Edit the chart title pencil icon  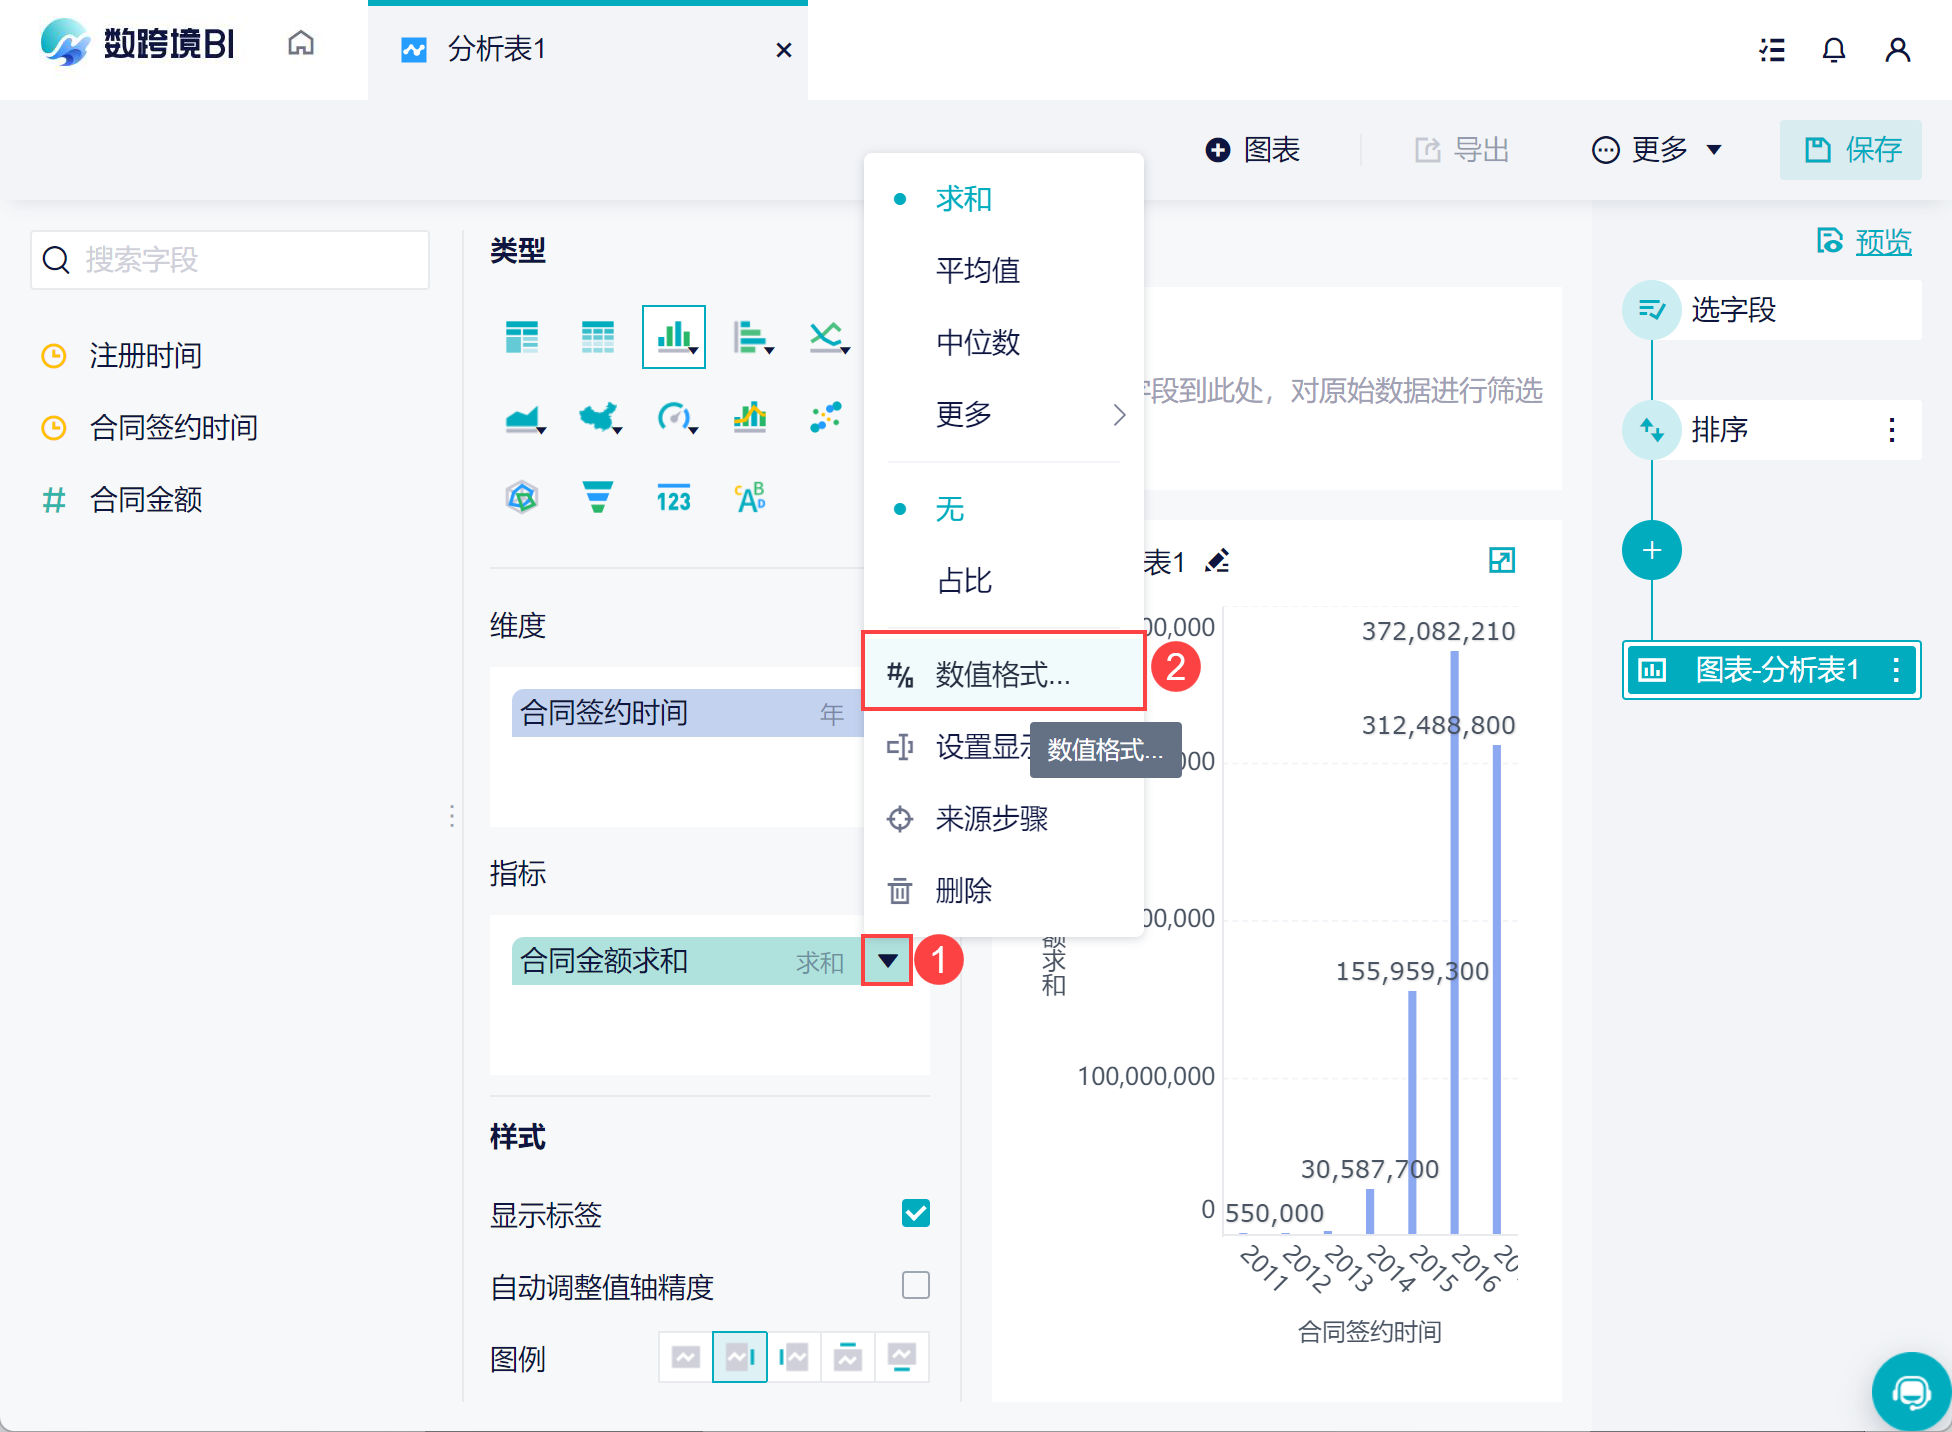[x=1217, y=561]
